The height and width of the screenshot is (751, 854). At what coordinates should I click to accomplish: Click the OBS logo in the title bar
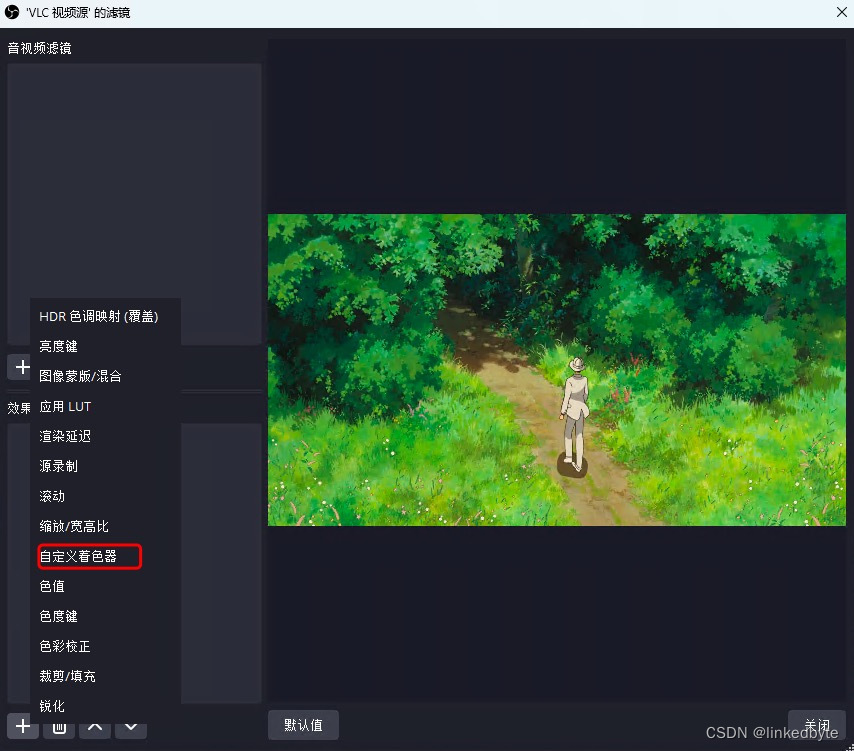pos(13,13)
